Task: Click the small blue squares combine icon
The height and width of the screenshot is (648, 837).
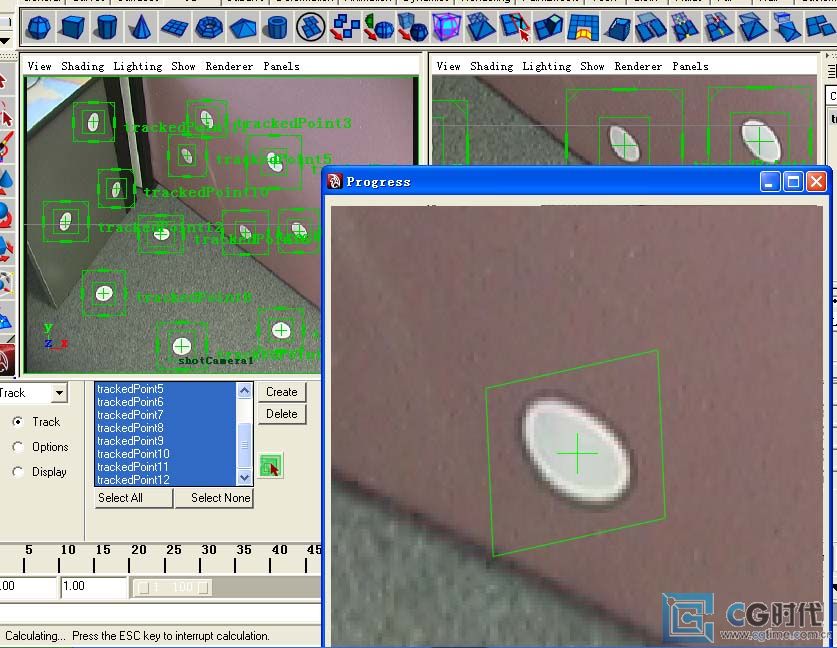Action: click(345, 27)
